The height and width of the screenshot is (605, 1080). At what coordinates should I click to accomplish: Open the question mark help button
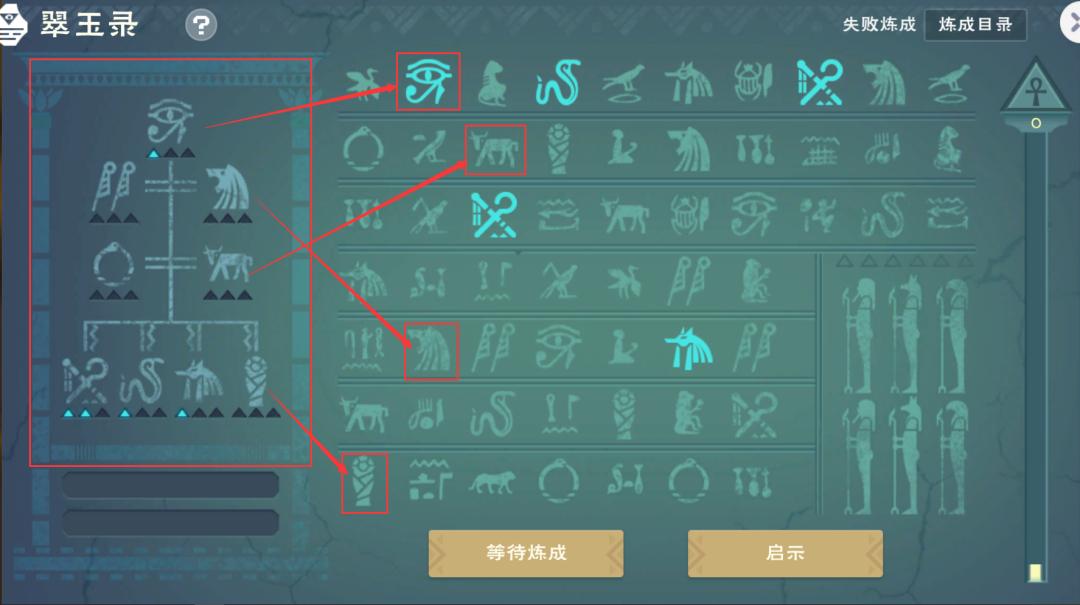[x=201, y=25]
